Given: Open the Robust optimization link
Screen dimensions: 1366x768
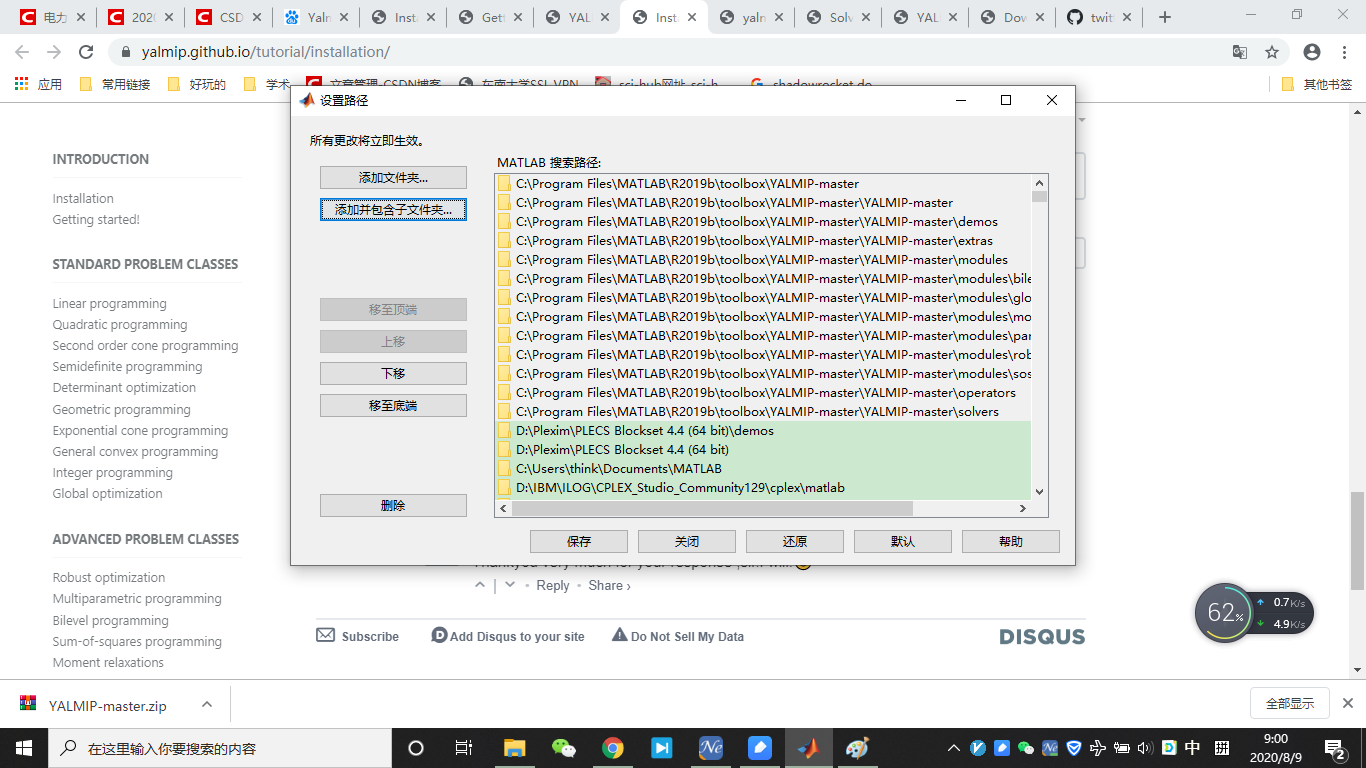Looking at the screenshot, I should (109, 577).
